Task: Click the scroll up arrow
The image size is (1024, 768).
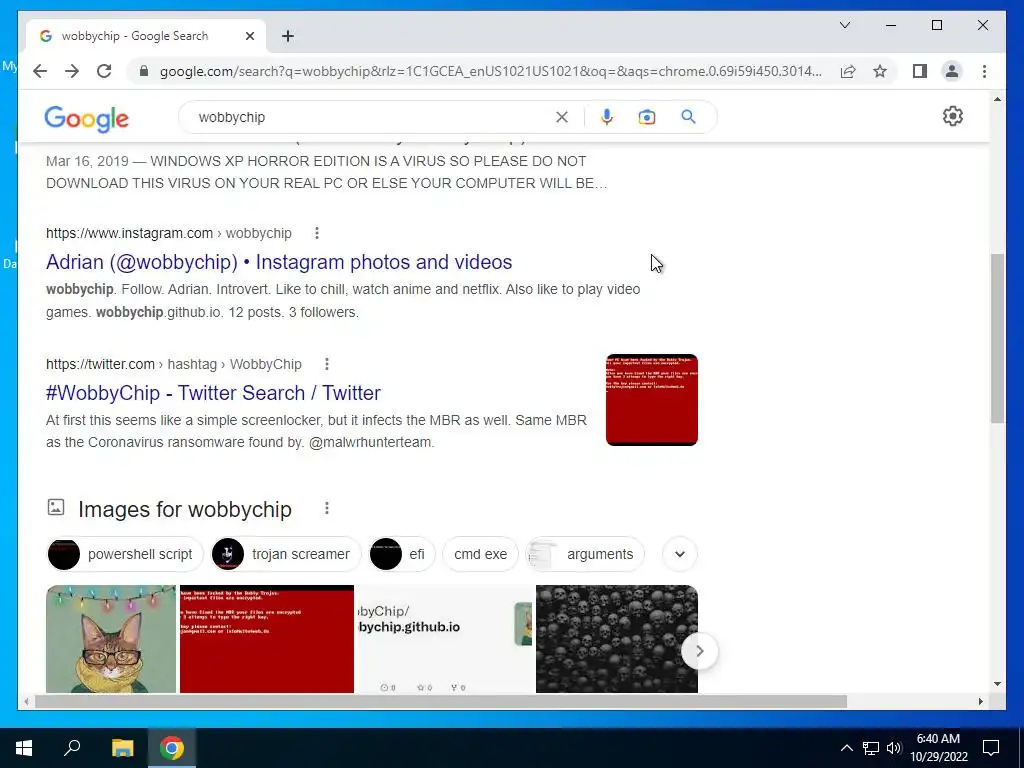Action: [997, 99]
